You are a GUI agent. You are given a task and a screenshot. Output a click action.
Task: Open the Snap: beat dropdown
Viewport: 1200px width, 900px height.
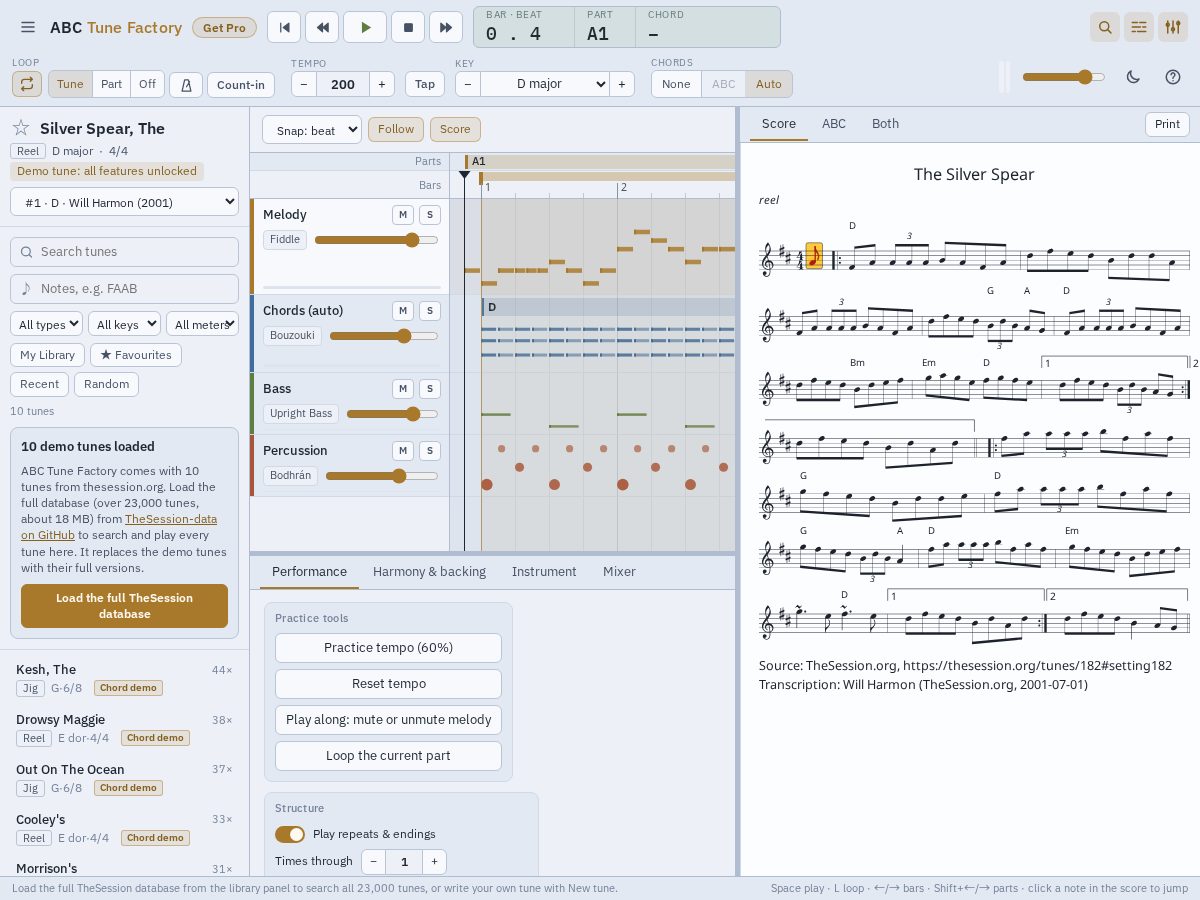point(312,129)
